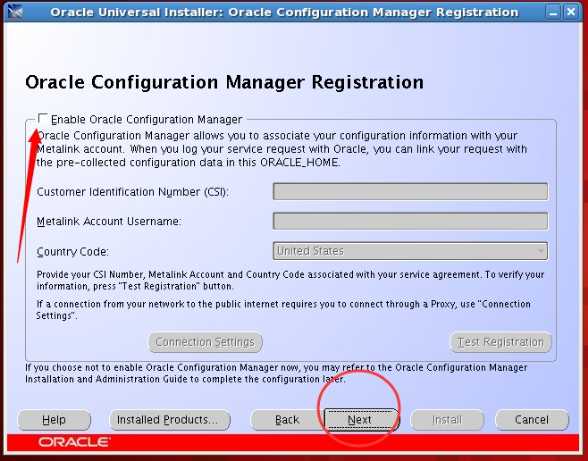Open Installed Products list
Screen dimensions: 588x461
(170, 420)
